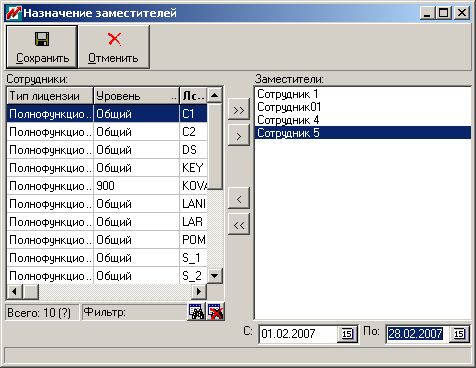The height and width of the screenshot is (368, 476).
Task: Open calendar for the По end date
Action: 459,334
